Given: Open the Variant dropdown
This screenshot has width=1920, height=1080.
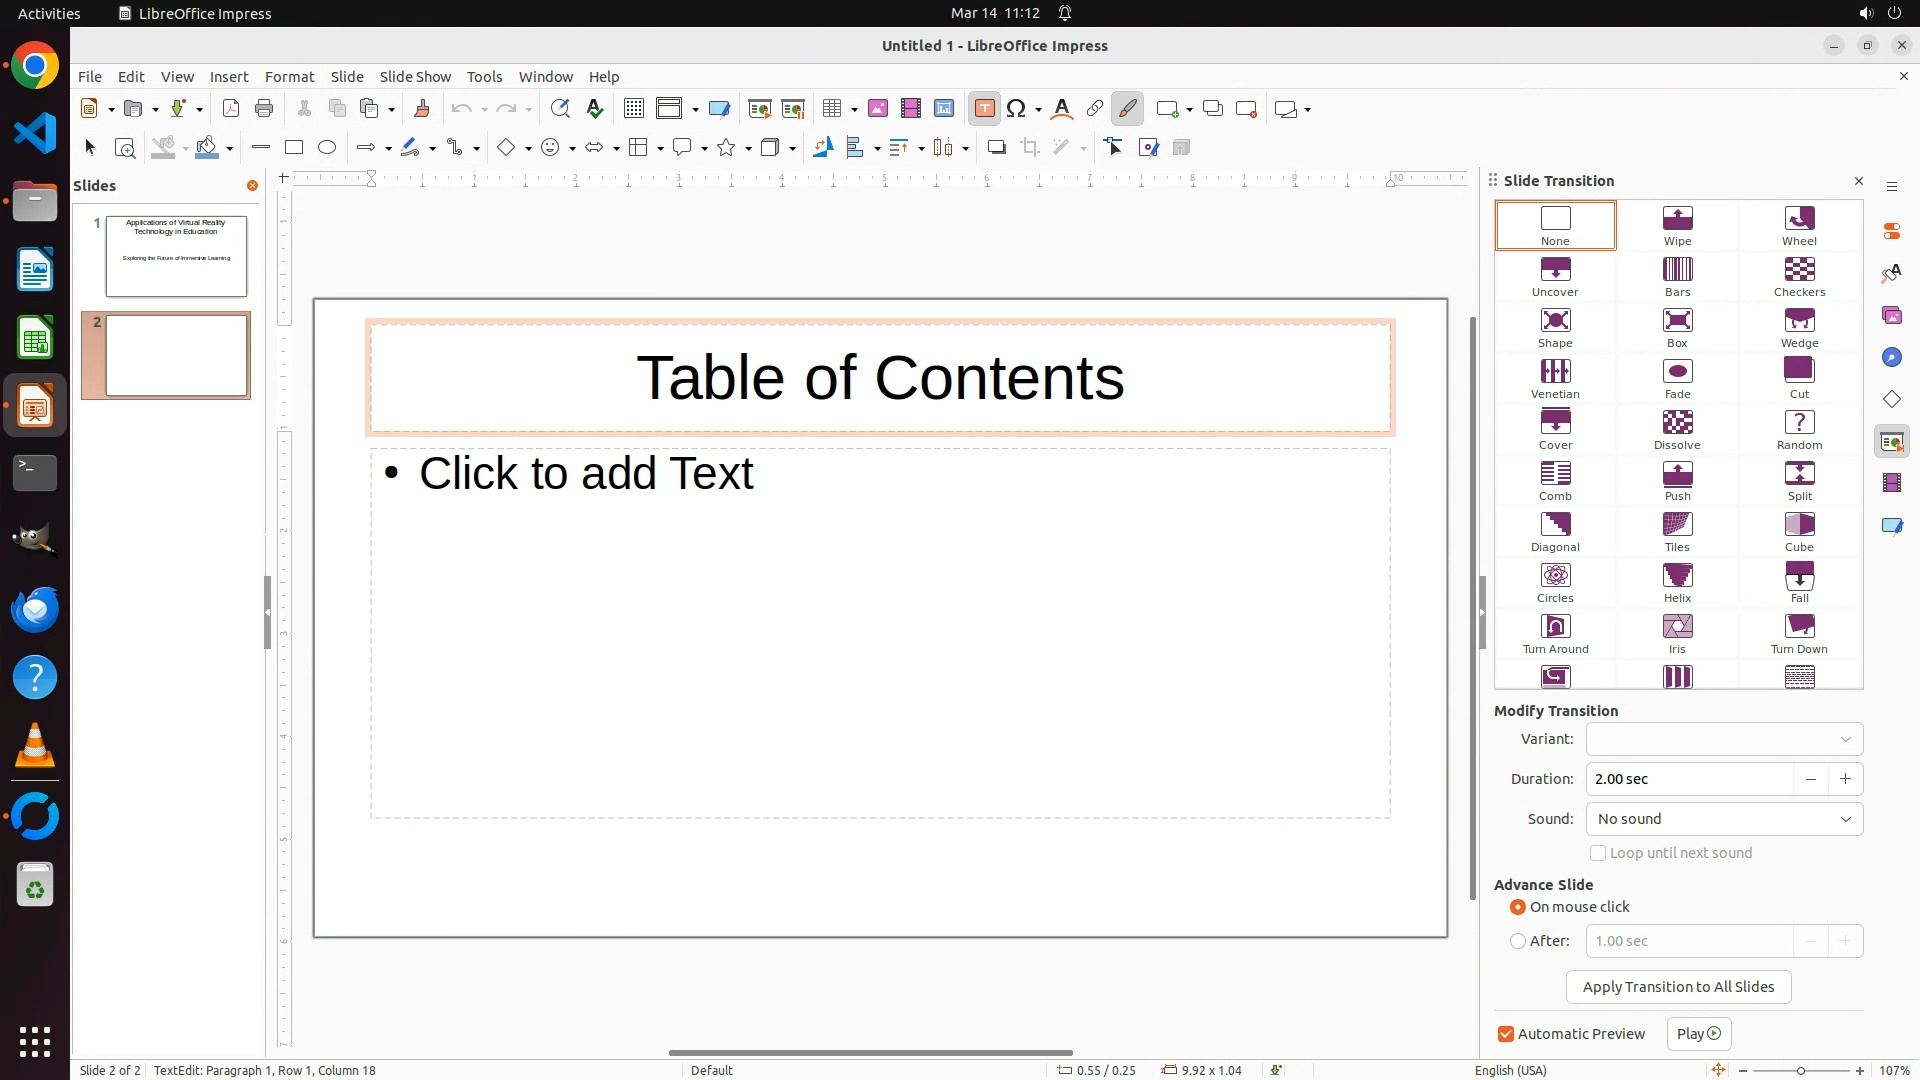Looking at the screenshot, I should click(1724, 739).
